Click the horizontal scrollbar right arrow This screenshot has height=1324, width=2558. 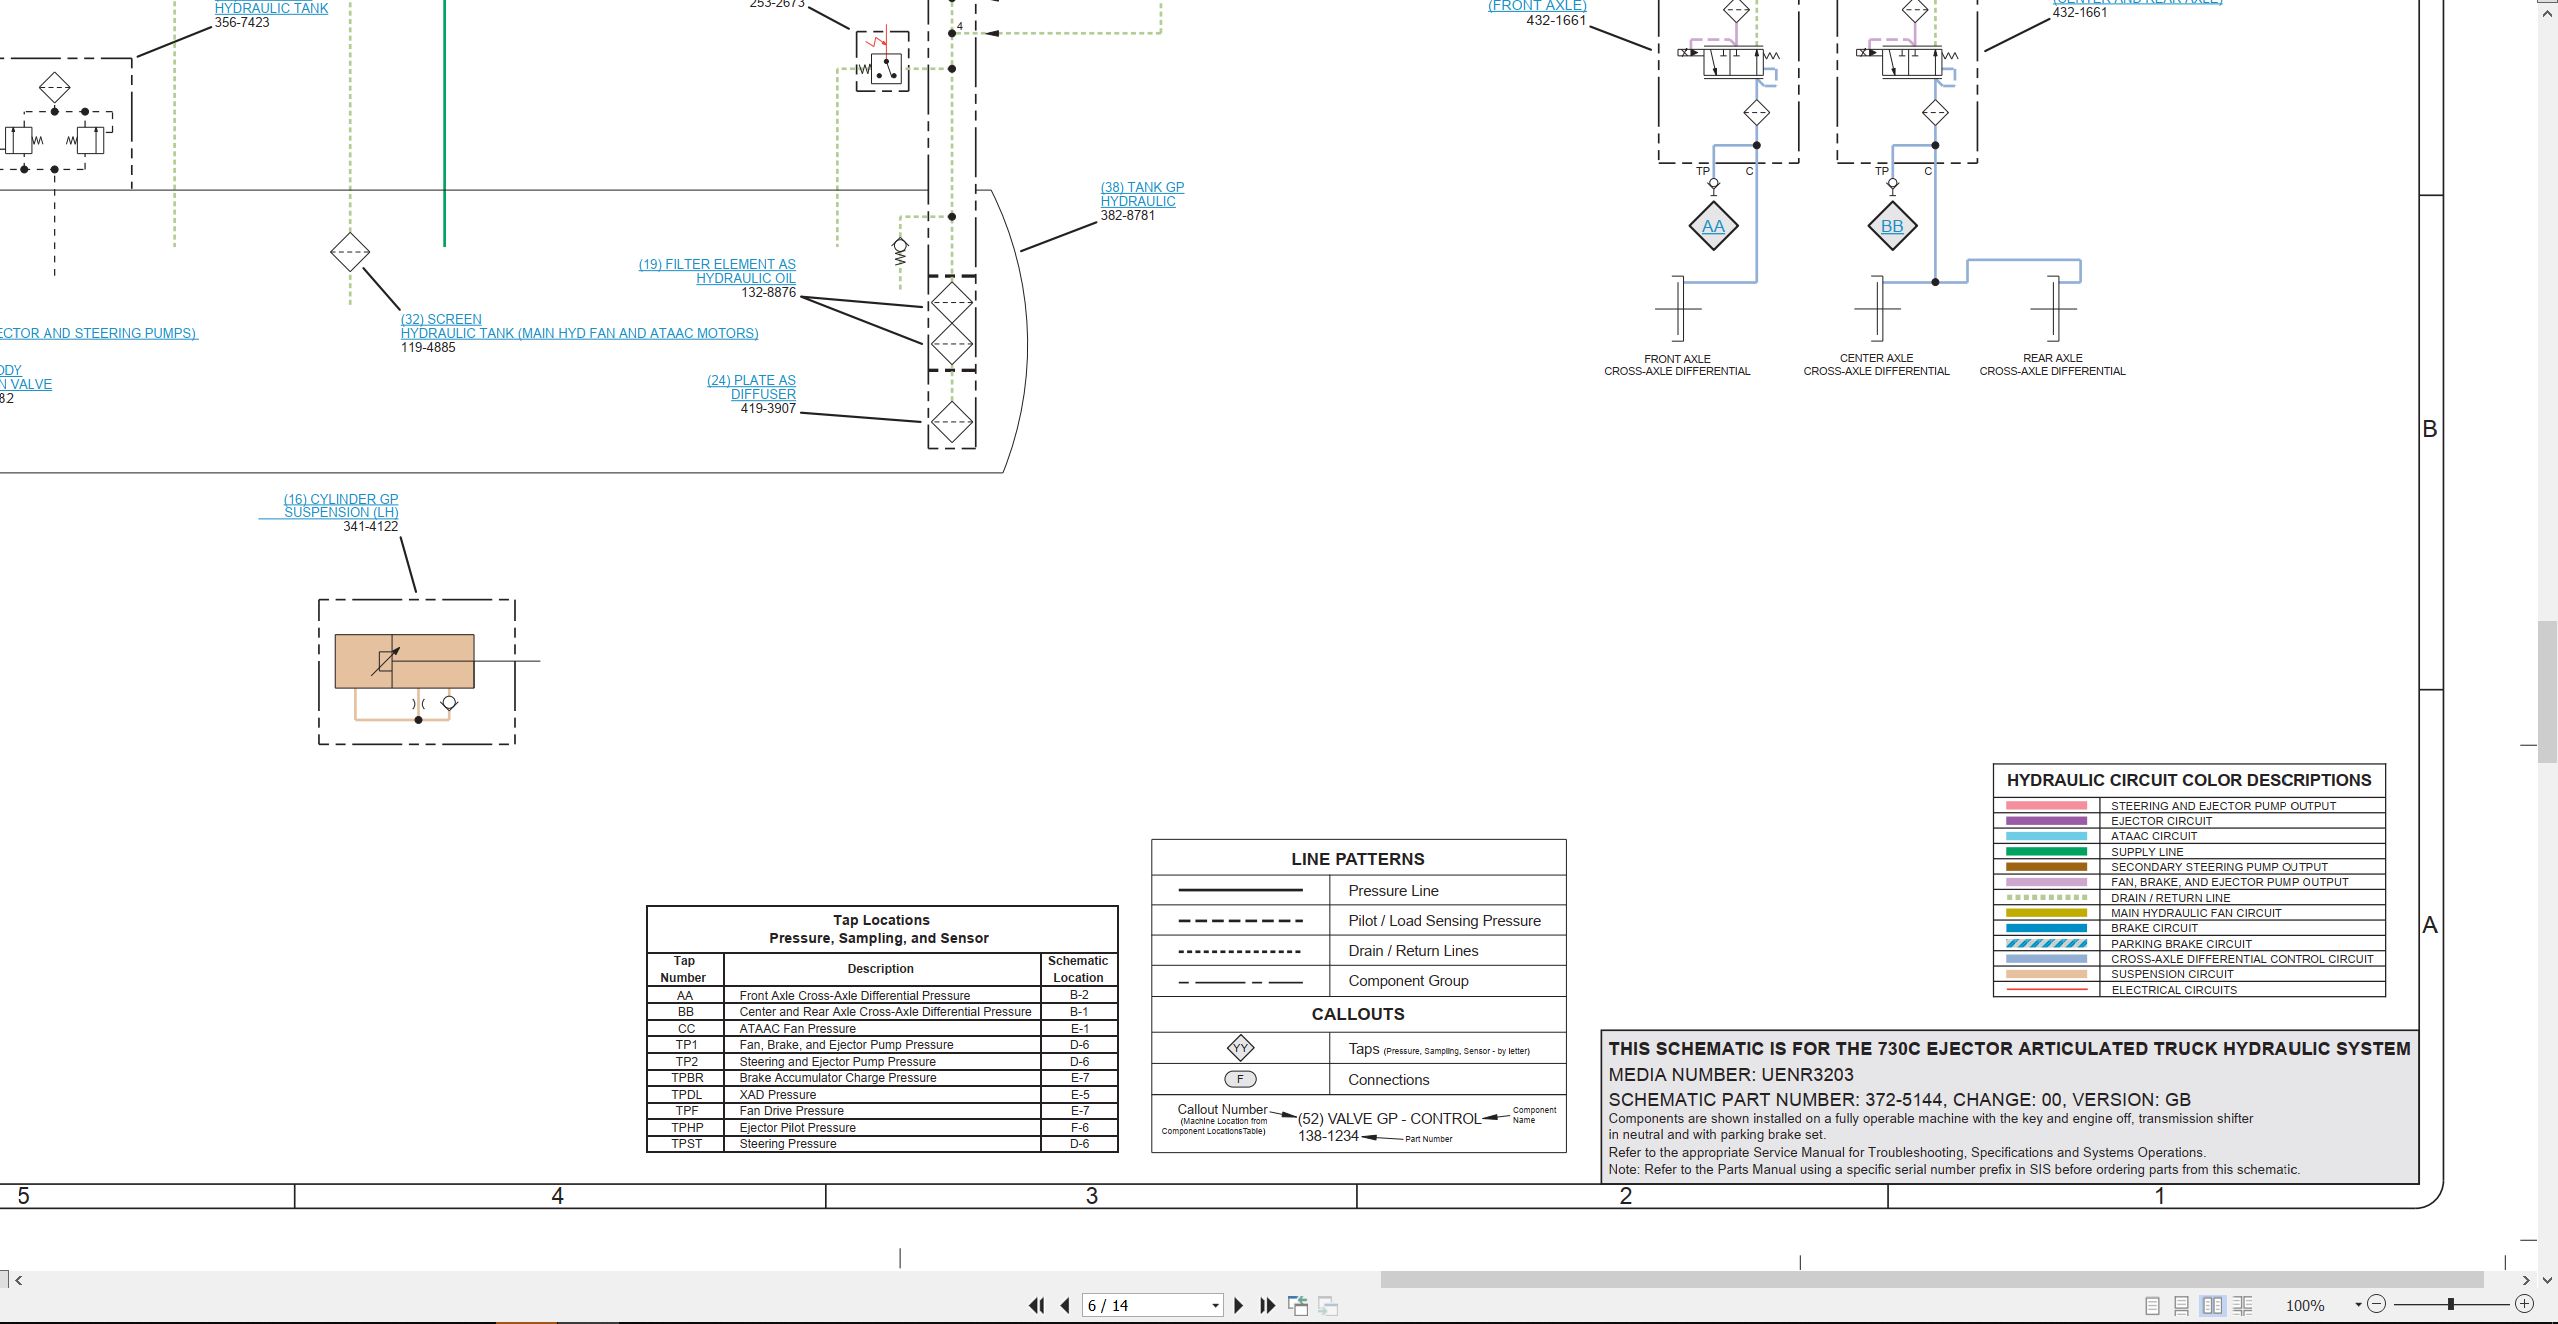(2526, 1279)
